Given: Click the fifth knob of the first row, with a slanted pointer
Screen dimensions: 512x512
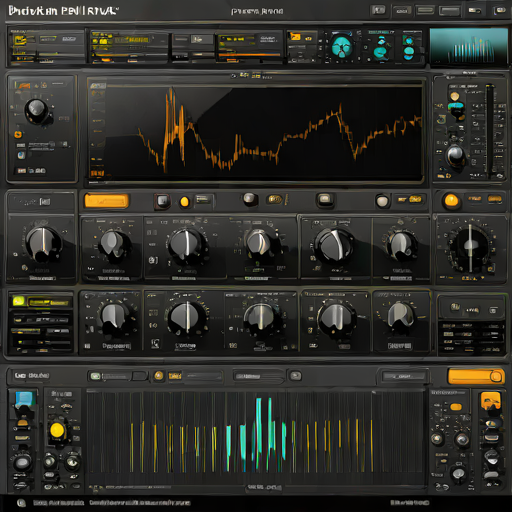Looking at the screenshot, I should (x=334, y=246).
